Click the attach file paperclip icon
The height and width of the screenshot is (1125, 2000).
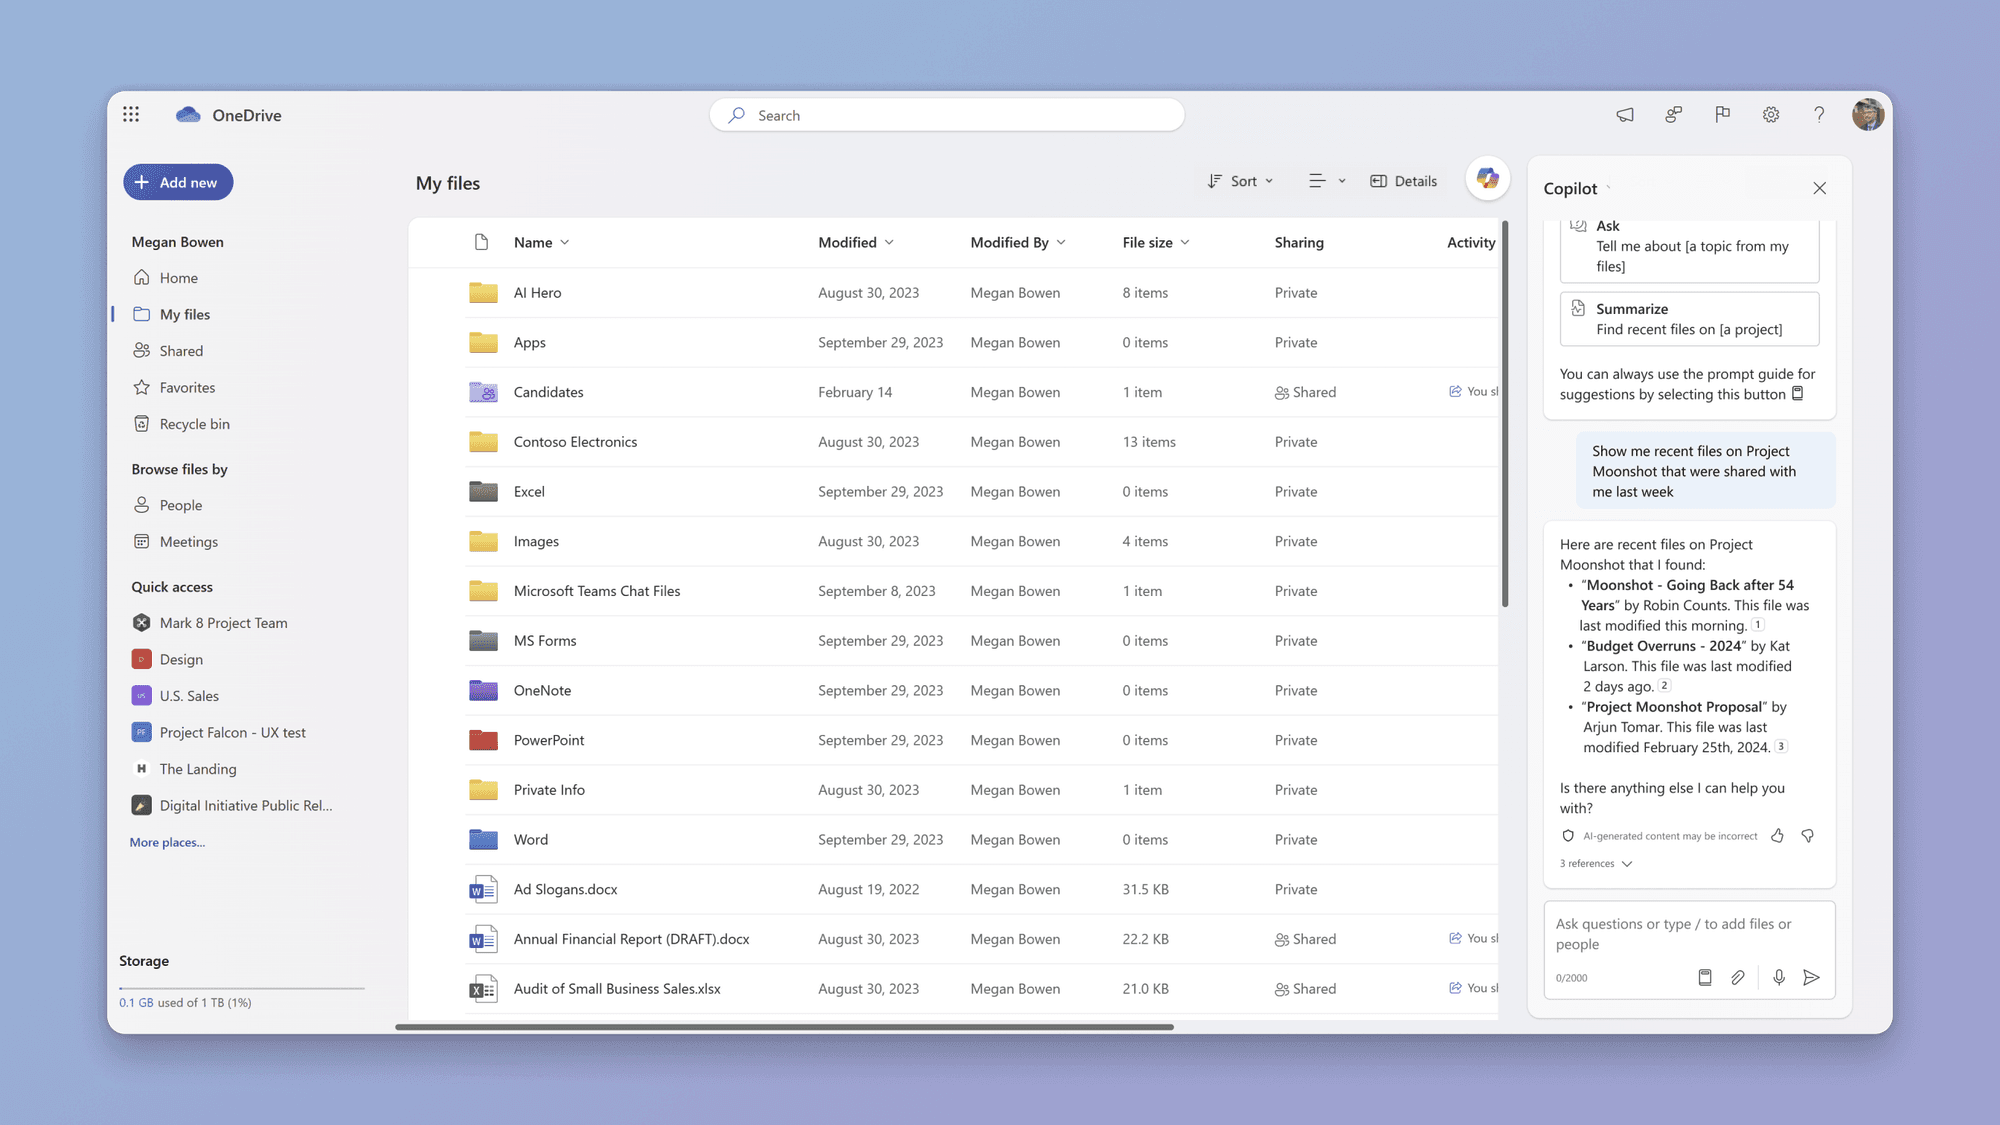tap(1738, 978)
